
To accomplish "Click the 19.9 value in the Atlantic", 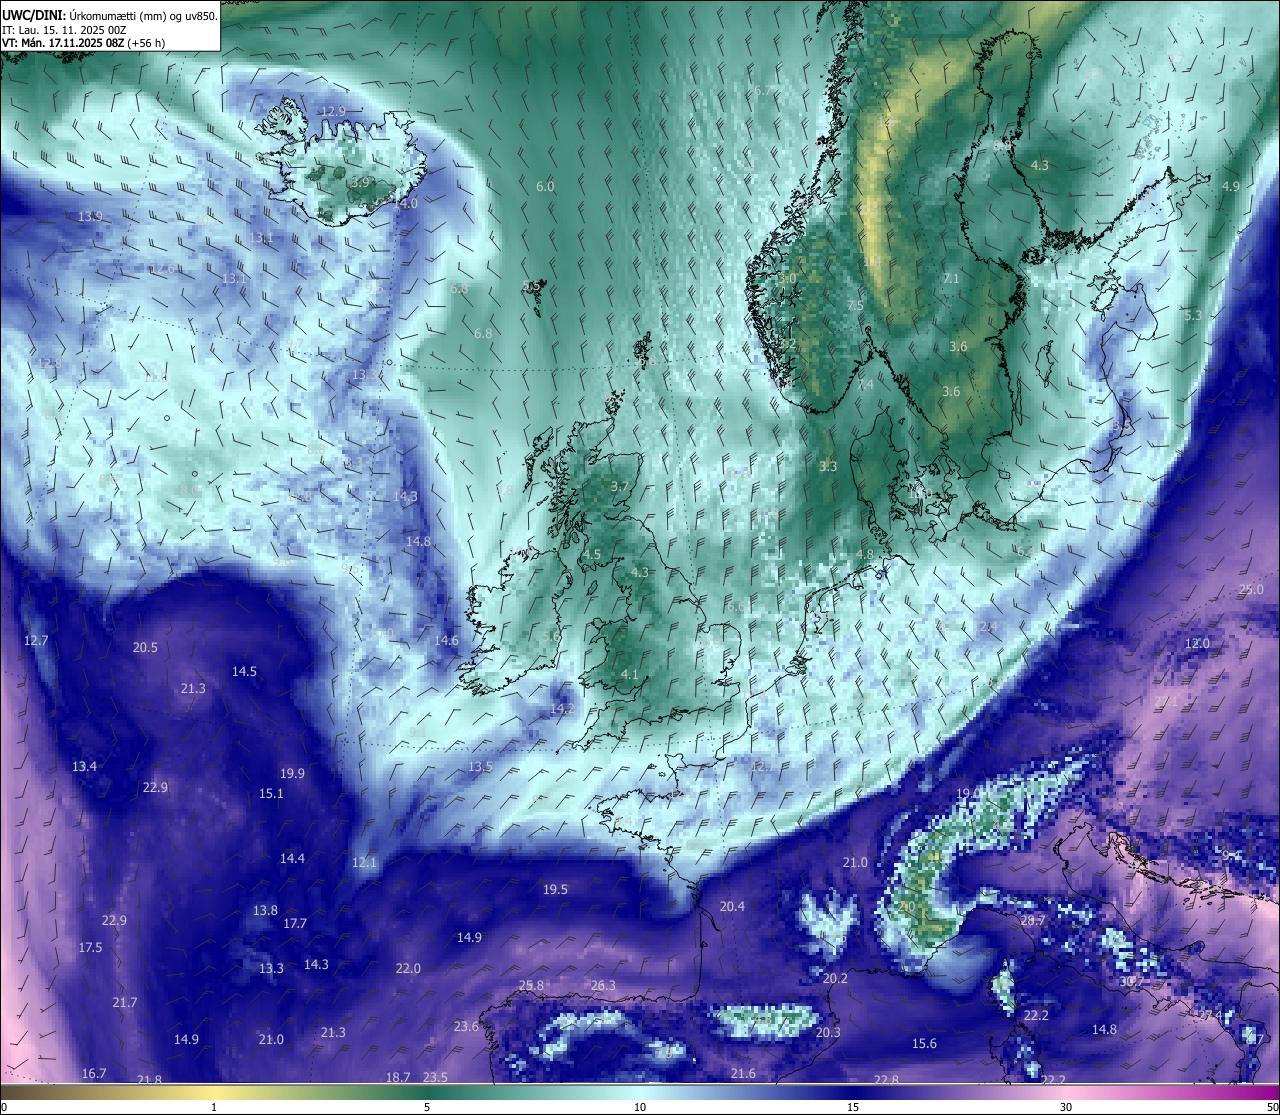I will (x=292, y=774).
